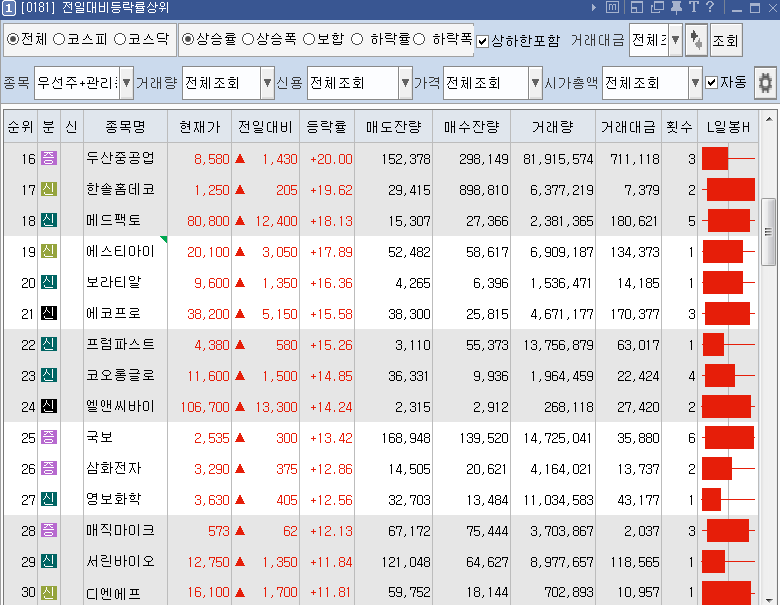Click the 매도잔량 column header
This screenshot has width=780, height=605.
coord(393,127)
